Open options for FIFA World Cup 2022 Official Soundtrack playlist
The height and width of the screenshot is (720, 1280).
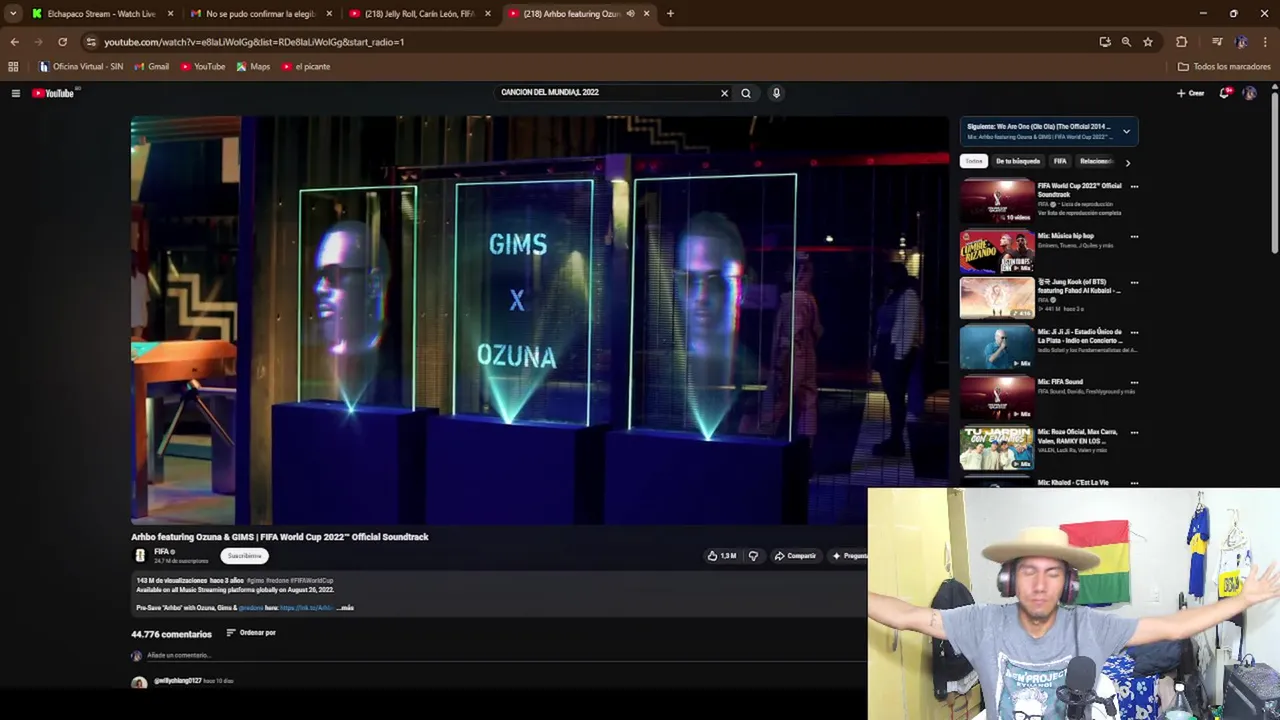coord(1134,187)
